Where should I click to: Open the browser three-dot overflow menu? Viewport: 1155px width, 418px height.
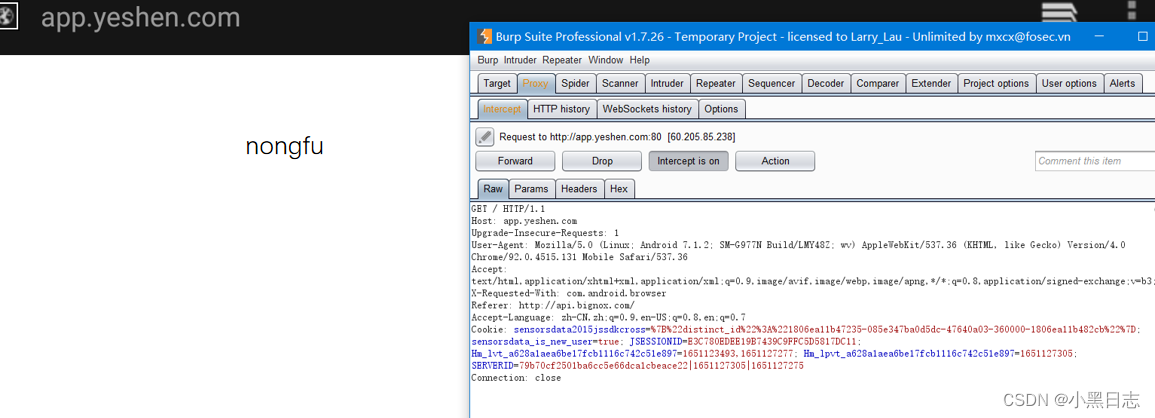(1131, 11)
